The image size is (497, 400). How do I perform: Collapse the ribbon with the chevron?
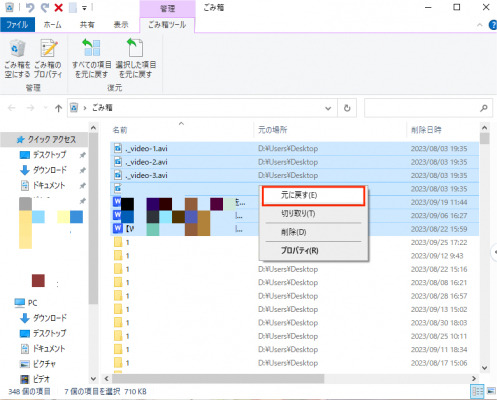pos(480,25)
